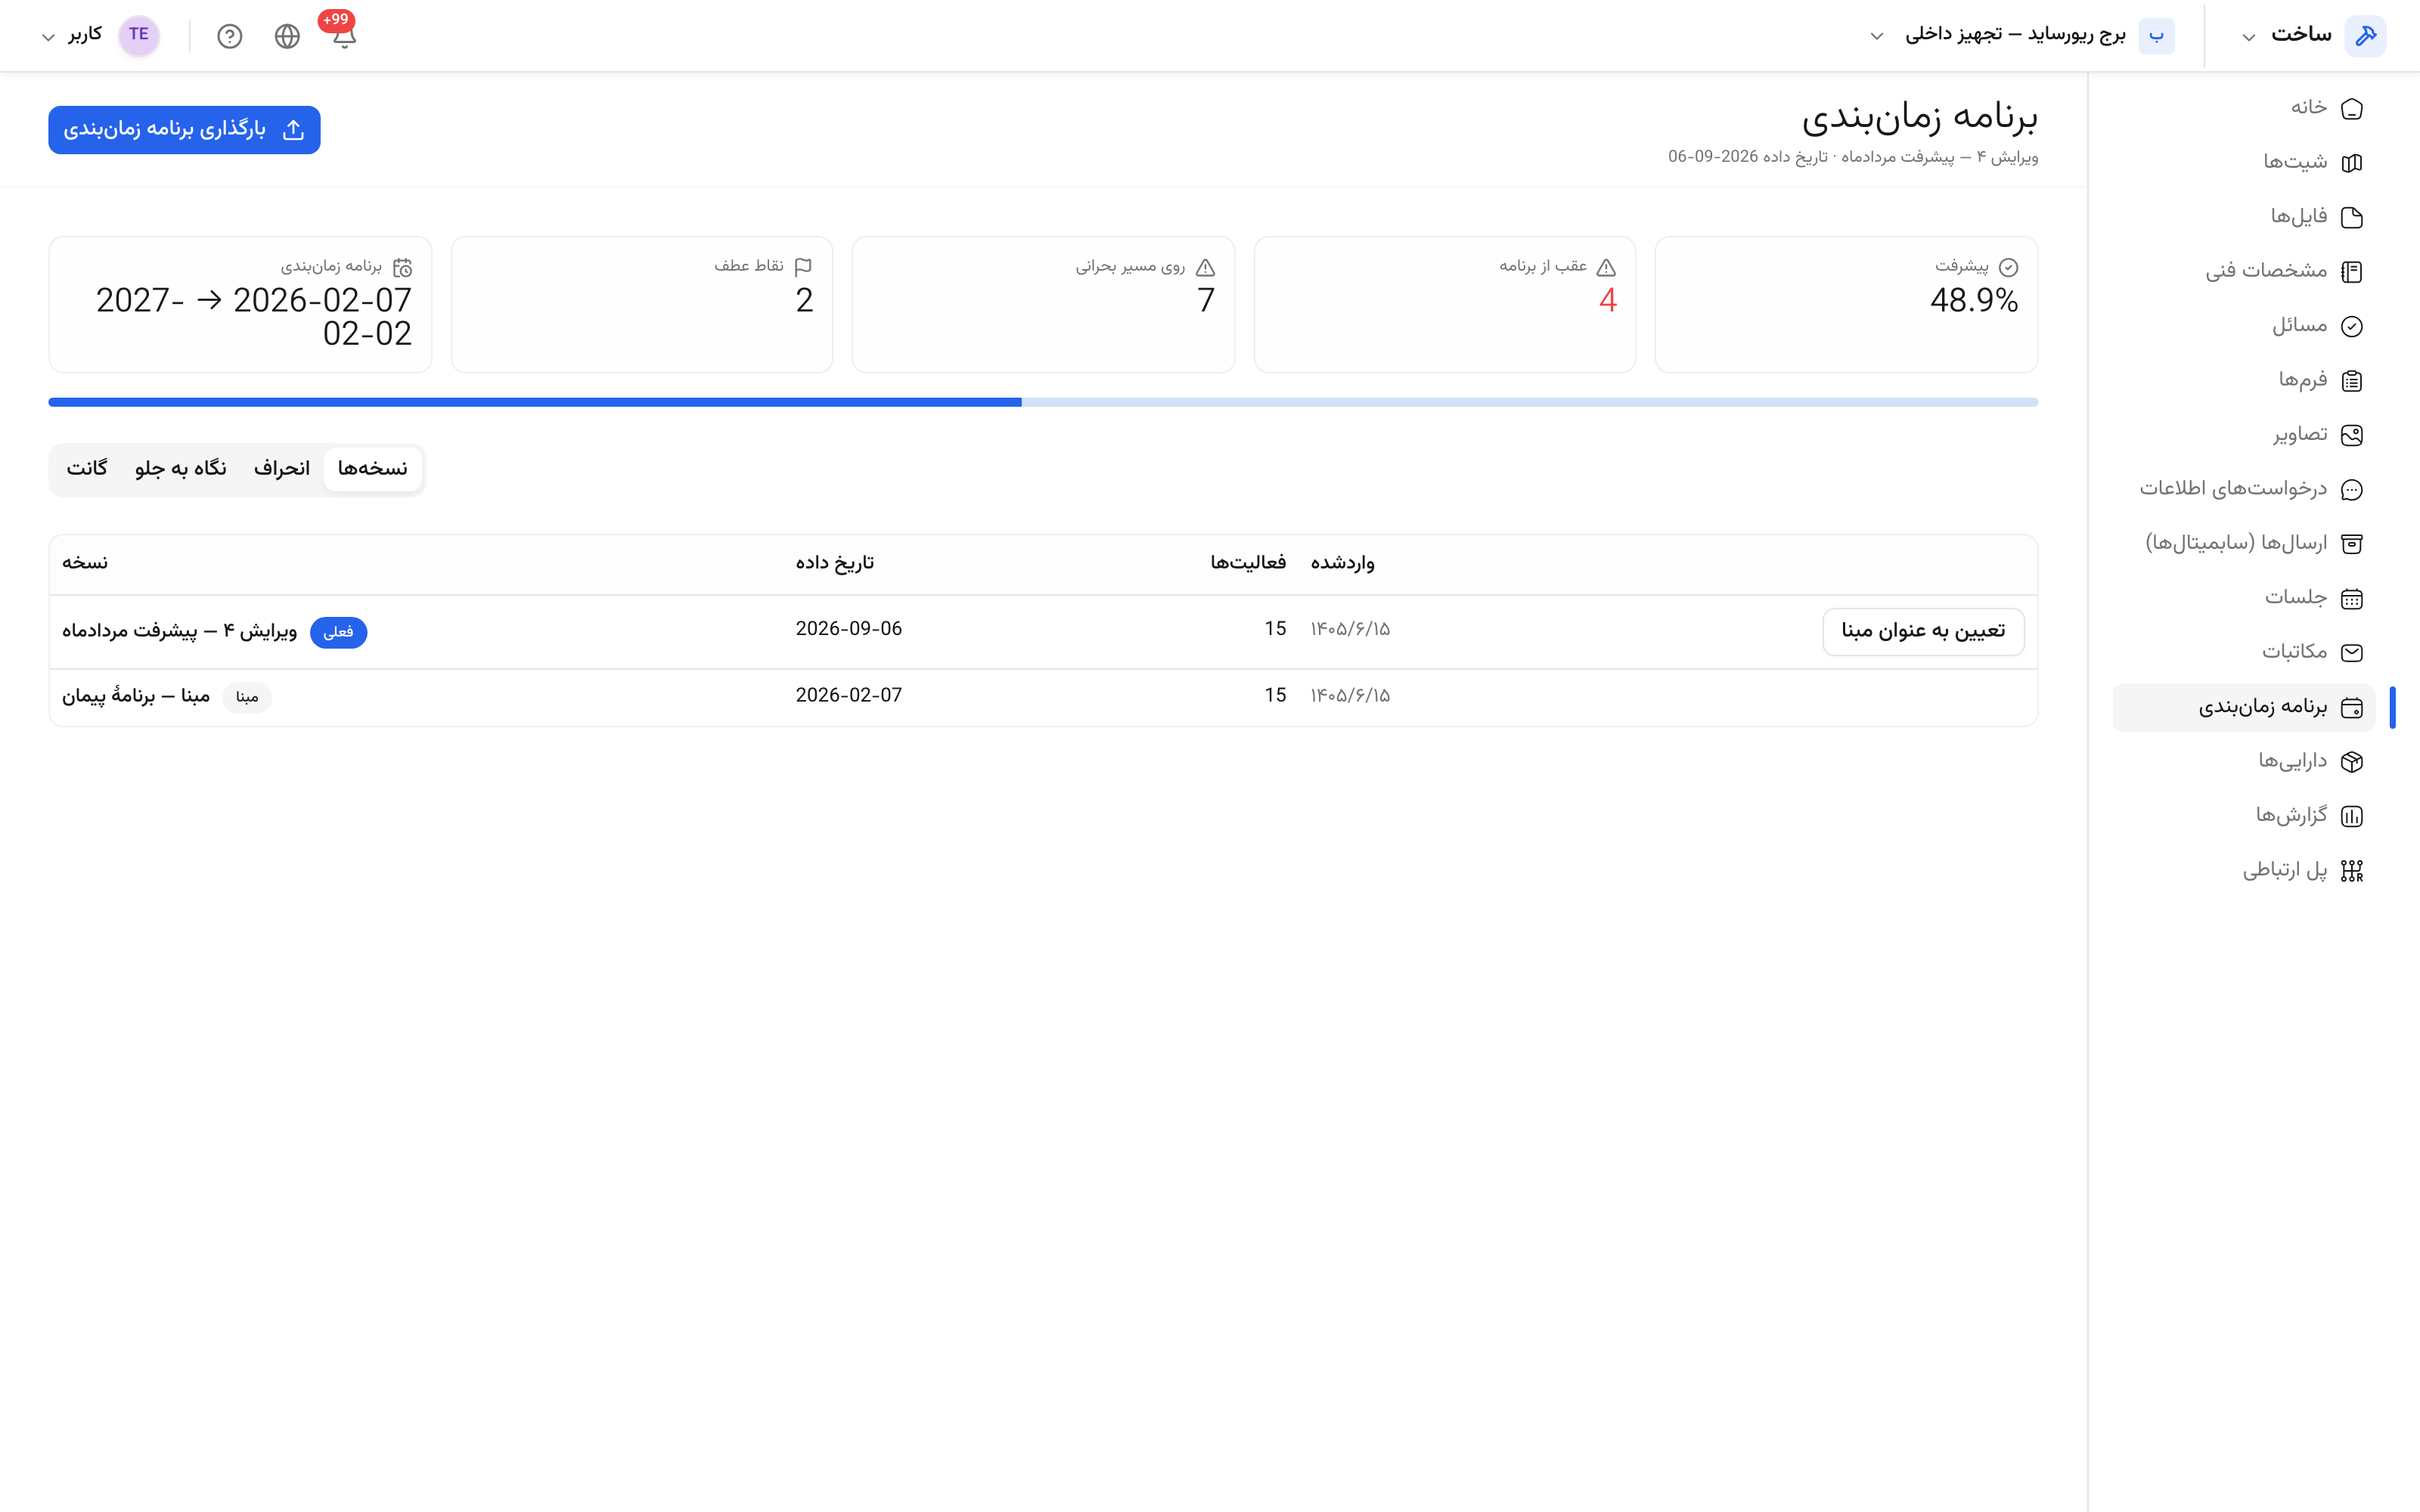
Task: Click تعیین به عنوان مبنا button
Action: (x=1923, y=631)
